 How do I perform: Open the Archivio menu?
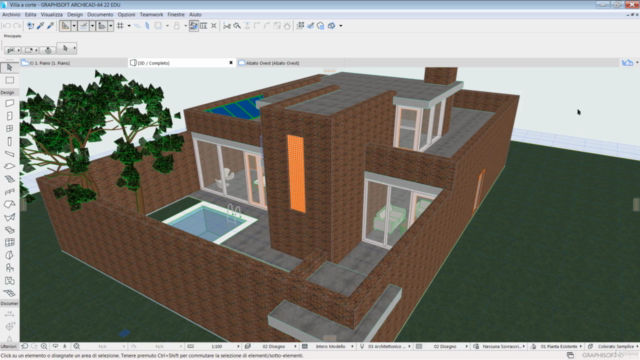(11, 14)
